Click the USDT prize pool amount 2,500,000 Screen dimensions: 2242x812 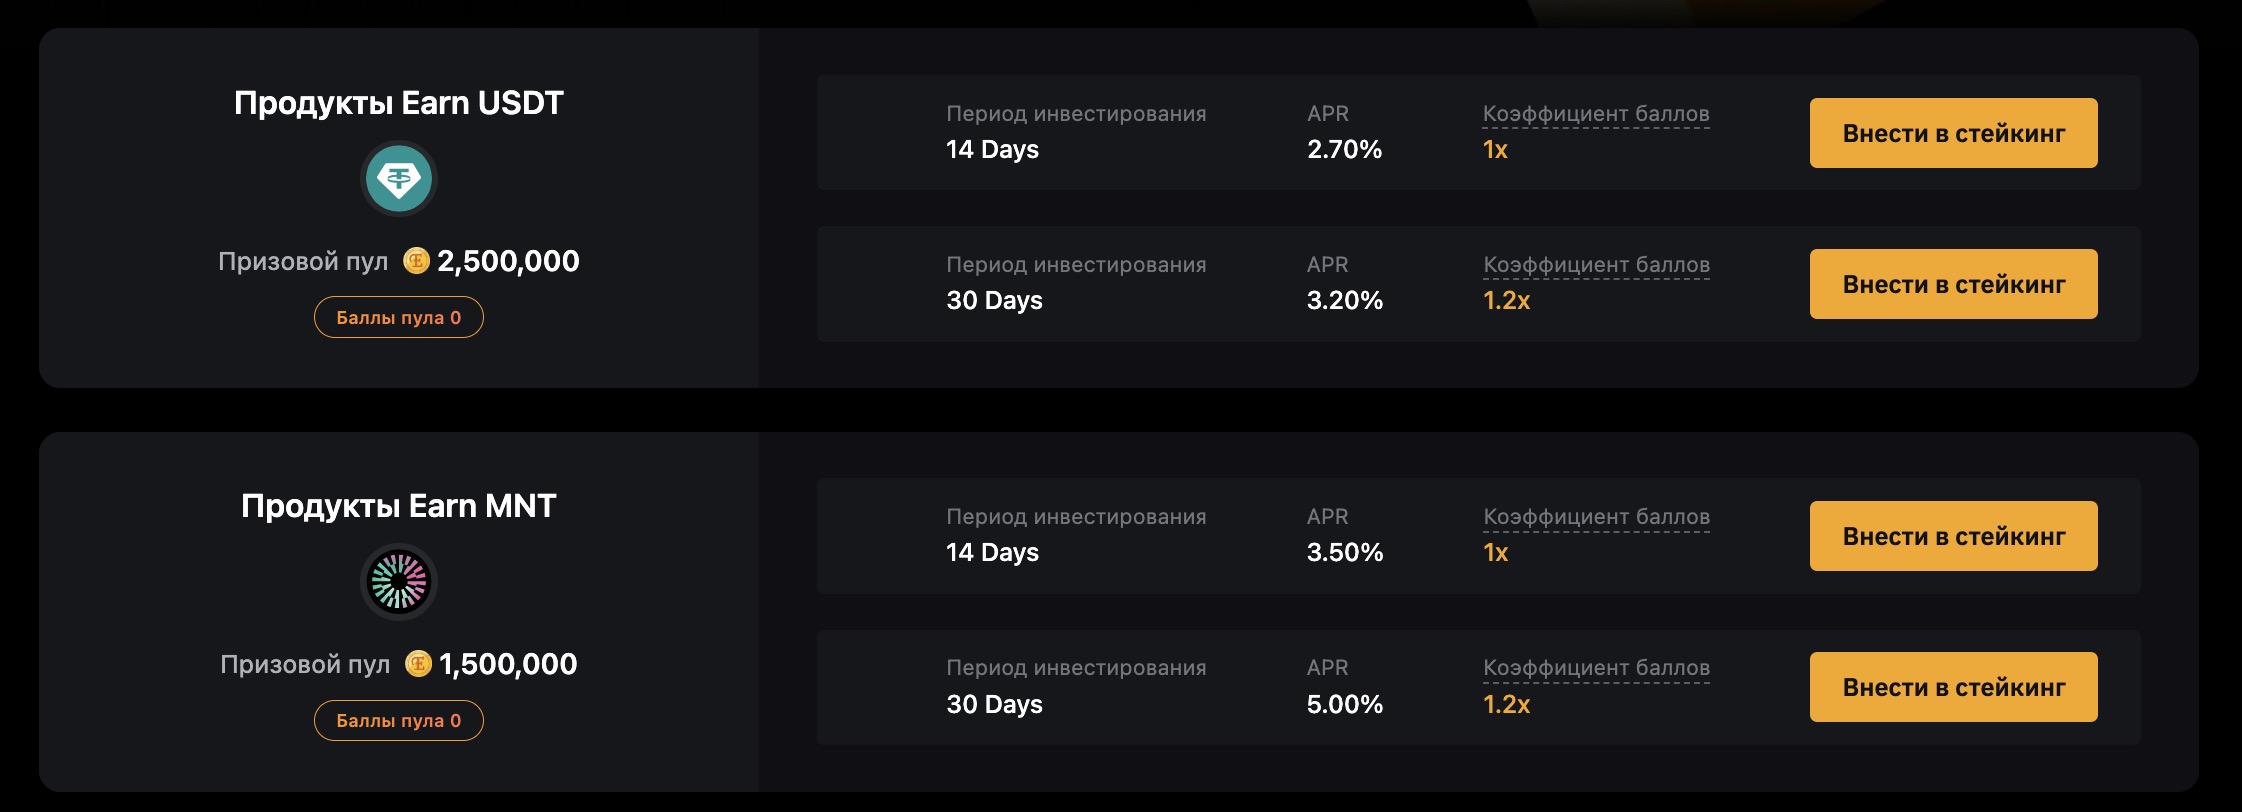(x=508, y=261)
